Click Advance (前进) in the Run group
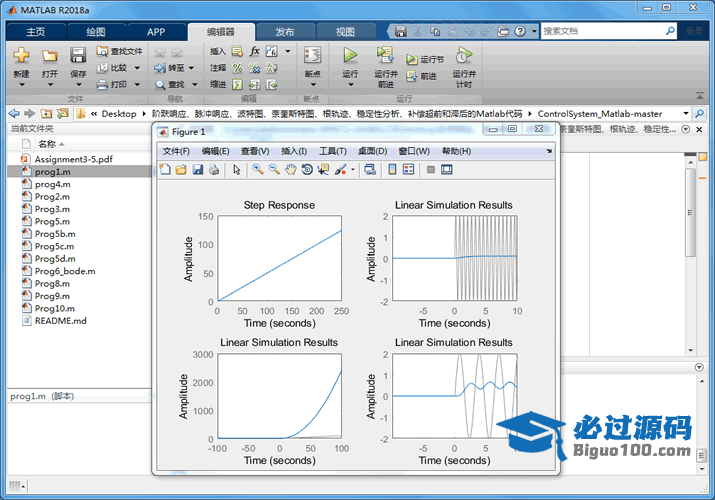 point(421,76)
